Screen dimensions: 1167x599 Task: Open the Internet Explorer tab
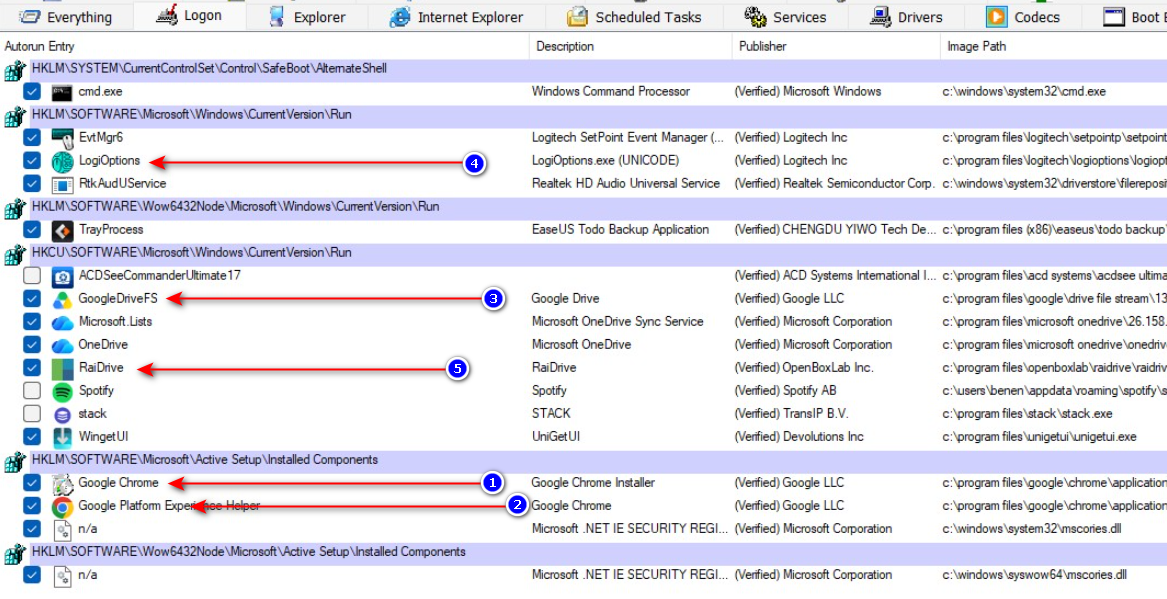[456, 16]
